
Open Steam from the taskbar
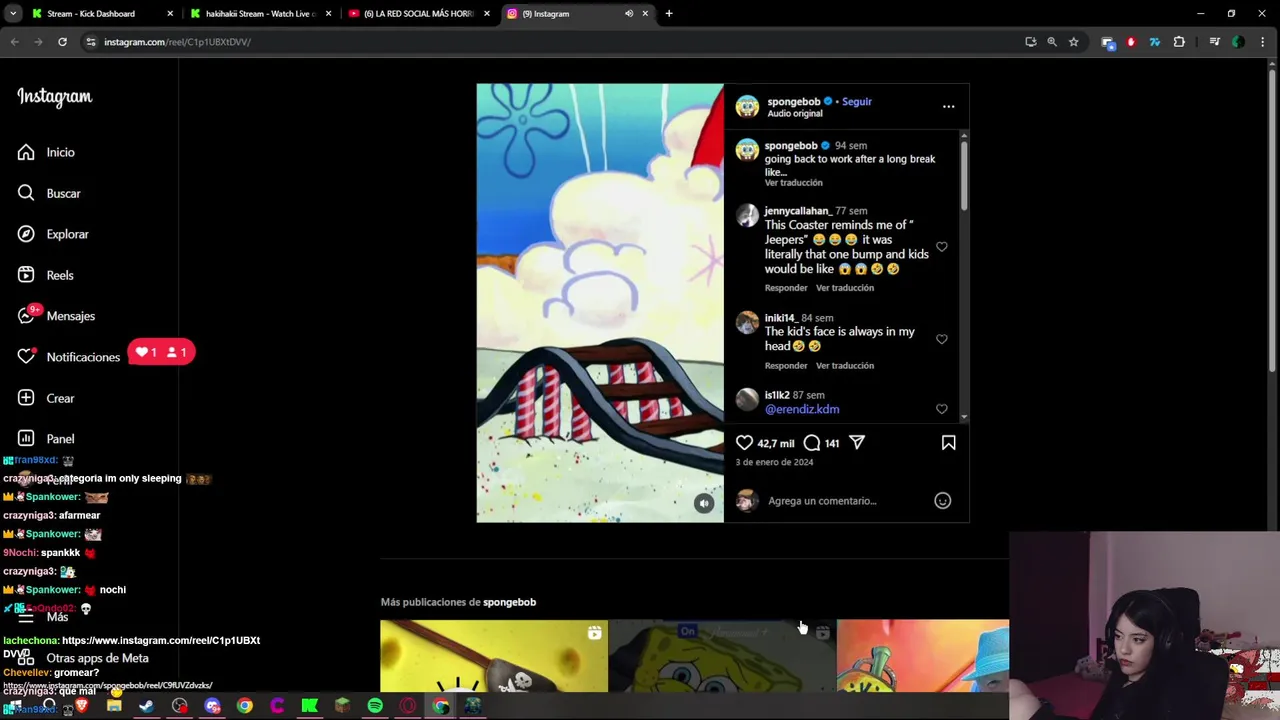coord(147,706)
